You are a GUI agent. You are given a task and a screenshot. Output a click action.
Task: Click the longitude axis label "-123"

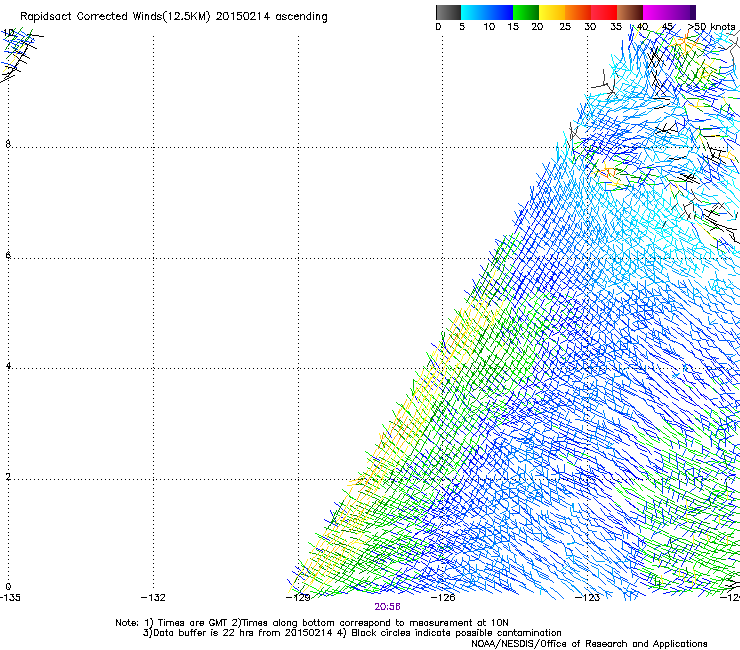(588, 598)
